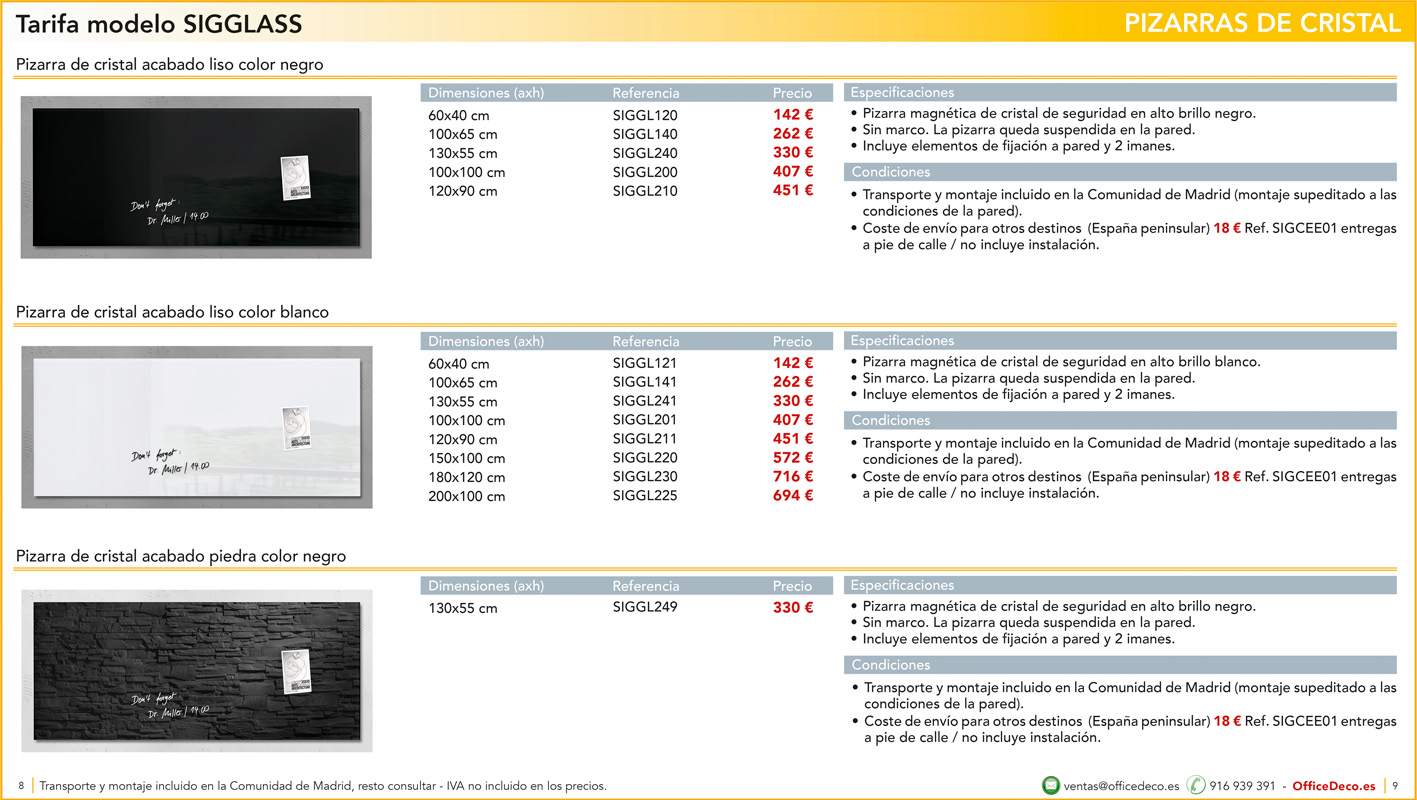Click the 'Tarifa modelo SIGGLASS' page title
This screenshot has width=1417, height=800.
(159, 23)
